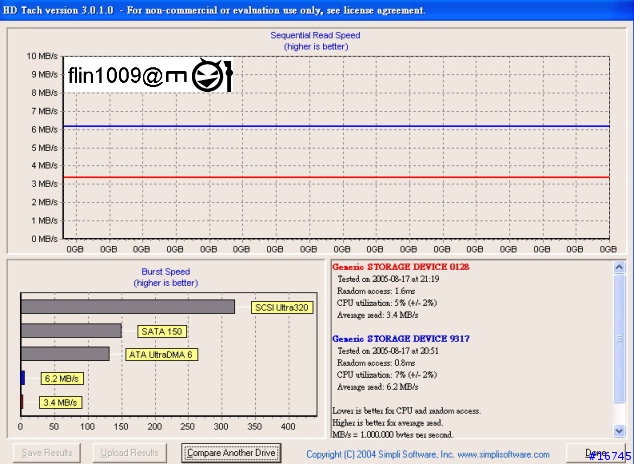Click the Done button
This screenshot has height=464, width=634.
(x=596, y=453)
